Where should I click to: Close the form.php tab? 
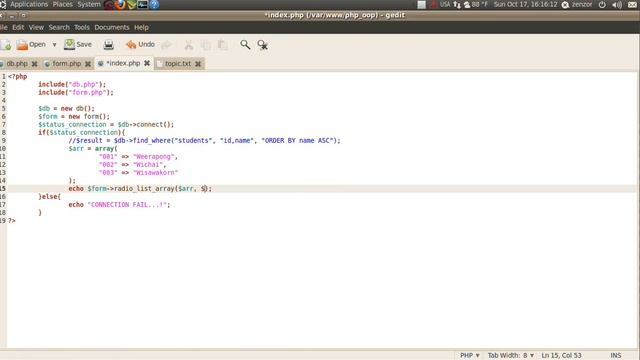[x=88, y=64]
